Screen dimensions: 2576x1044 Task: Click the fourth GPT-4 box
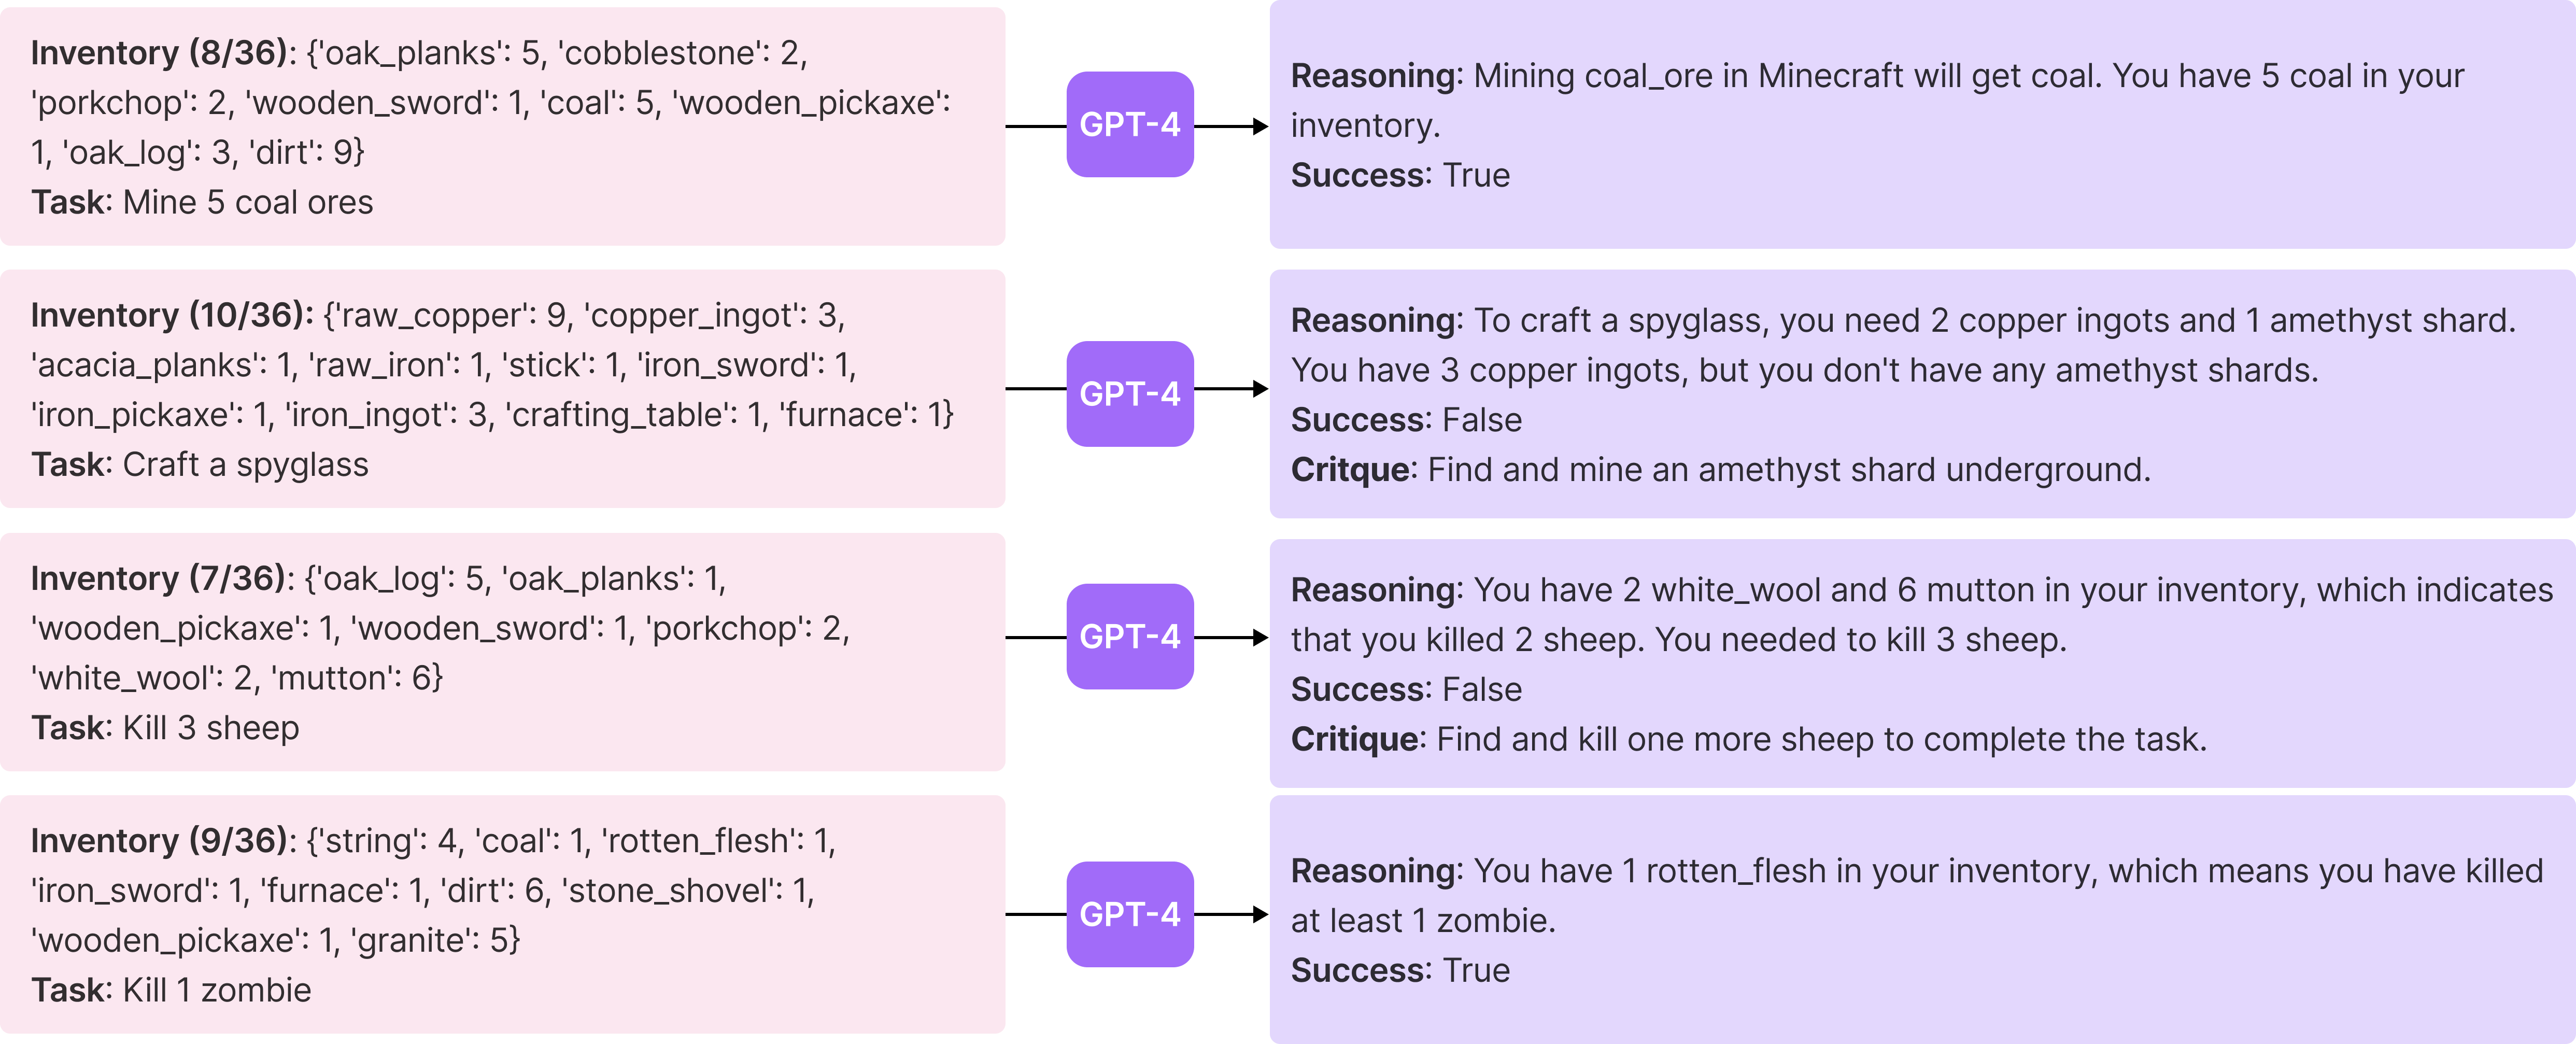coord(1130,914)
